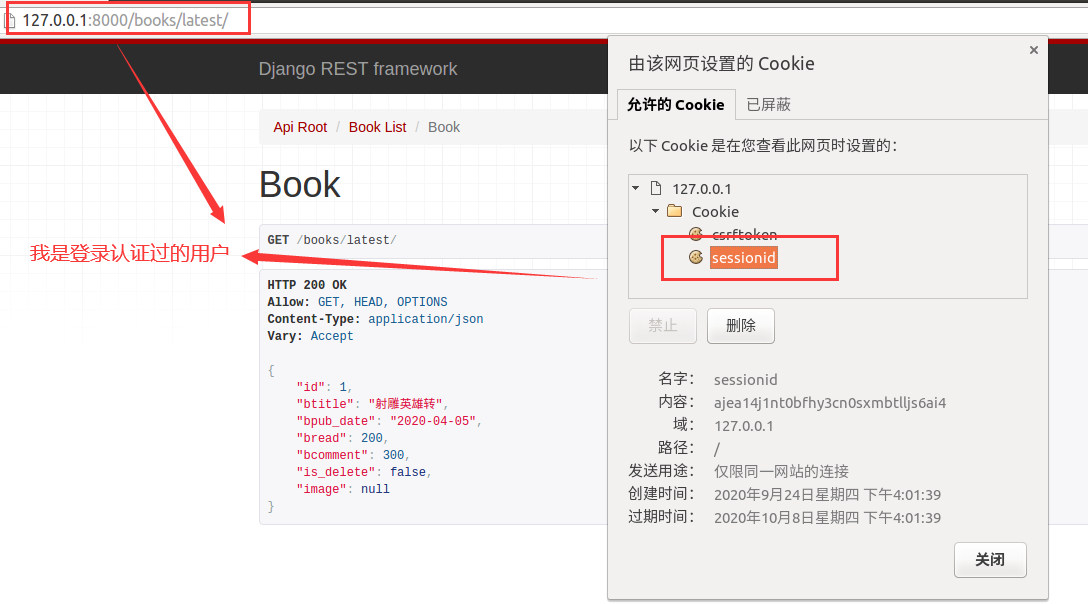This screenshot has width=1088, height=604.
Task: Click the expiry time 2020年10月8日 value
Action: point(827,518)
